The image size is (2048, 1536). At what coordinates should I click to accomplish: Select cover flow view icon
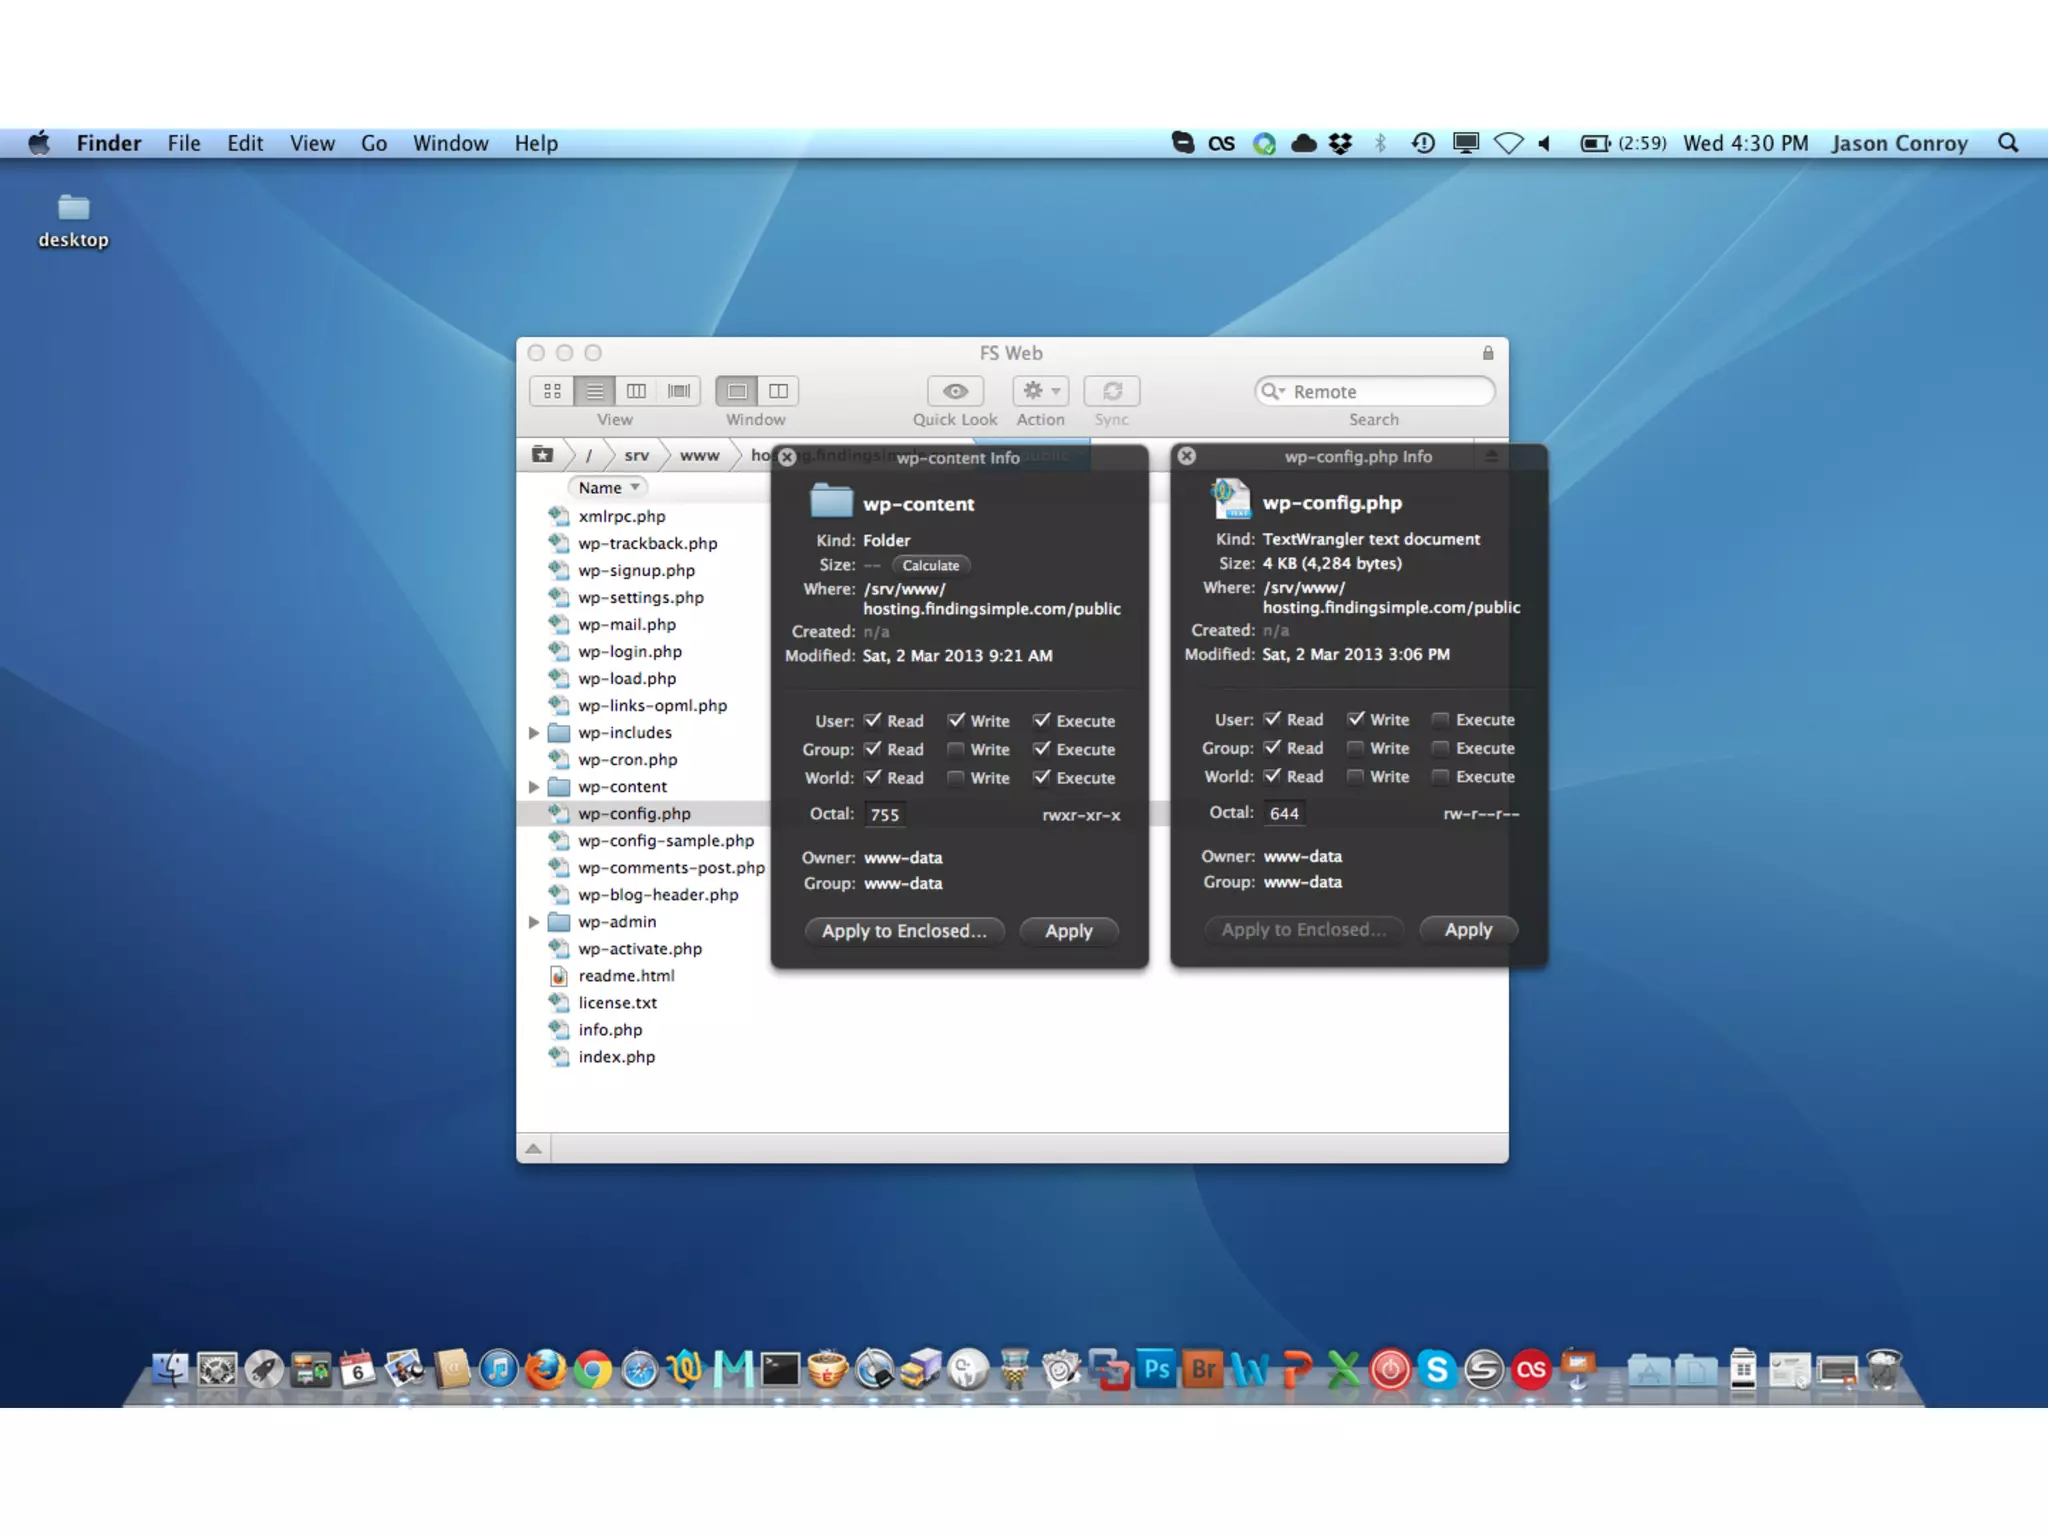(679, 391)
